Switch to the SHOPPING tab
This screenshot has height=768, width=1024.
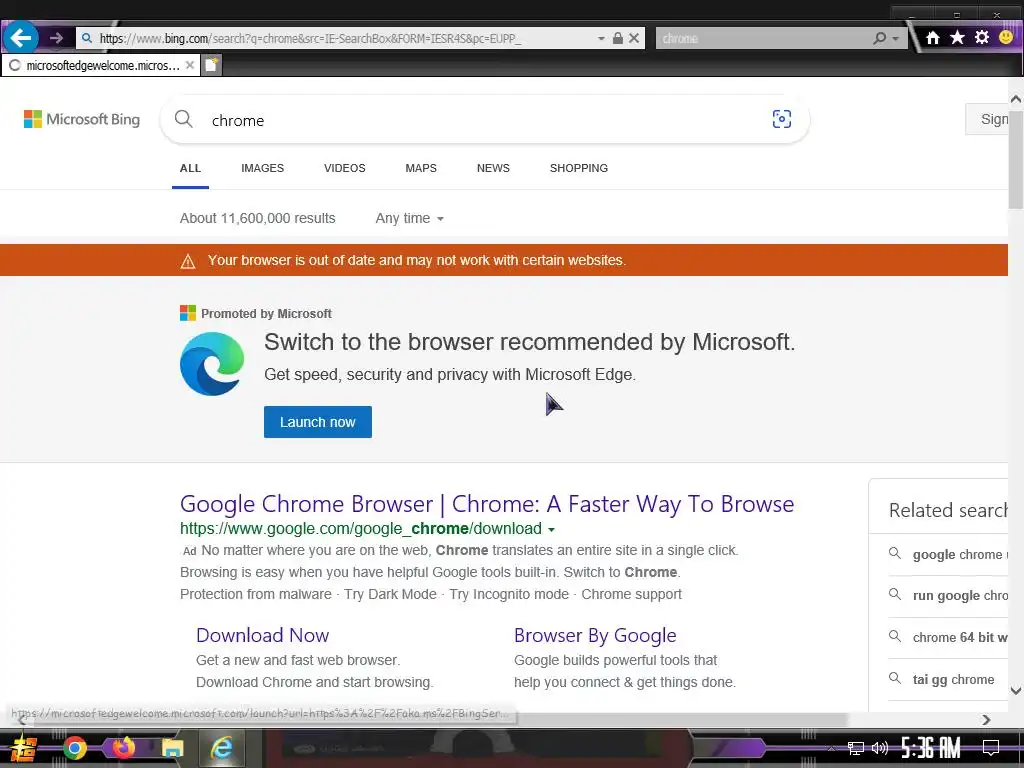coord(579,168)
